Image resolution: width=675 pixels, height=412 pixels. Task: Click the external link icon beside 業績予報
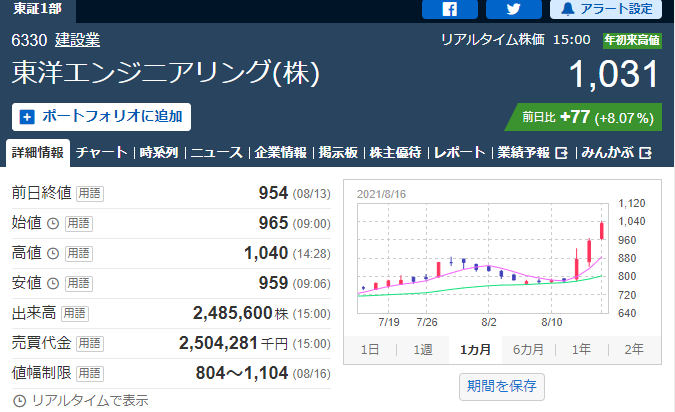click(x=561, y=153)
